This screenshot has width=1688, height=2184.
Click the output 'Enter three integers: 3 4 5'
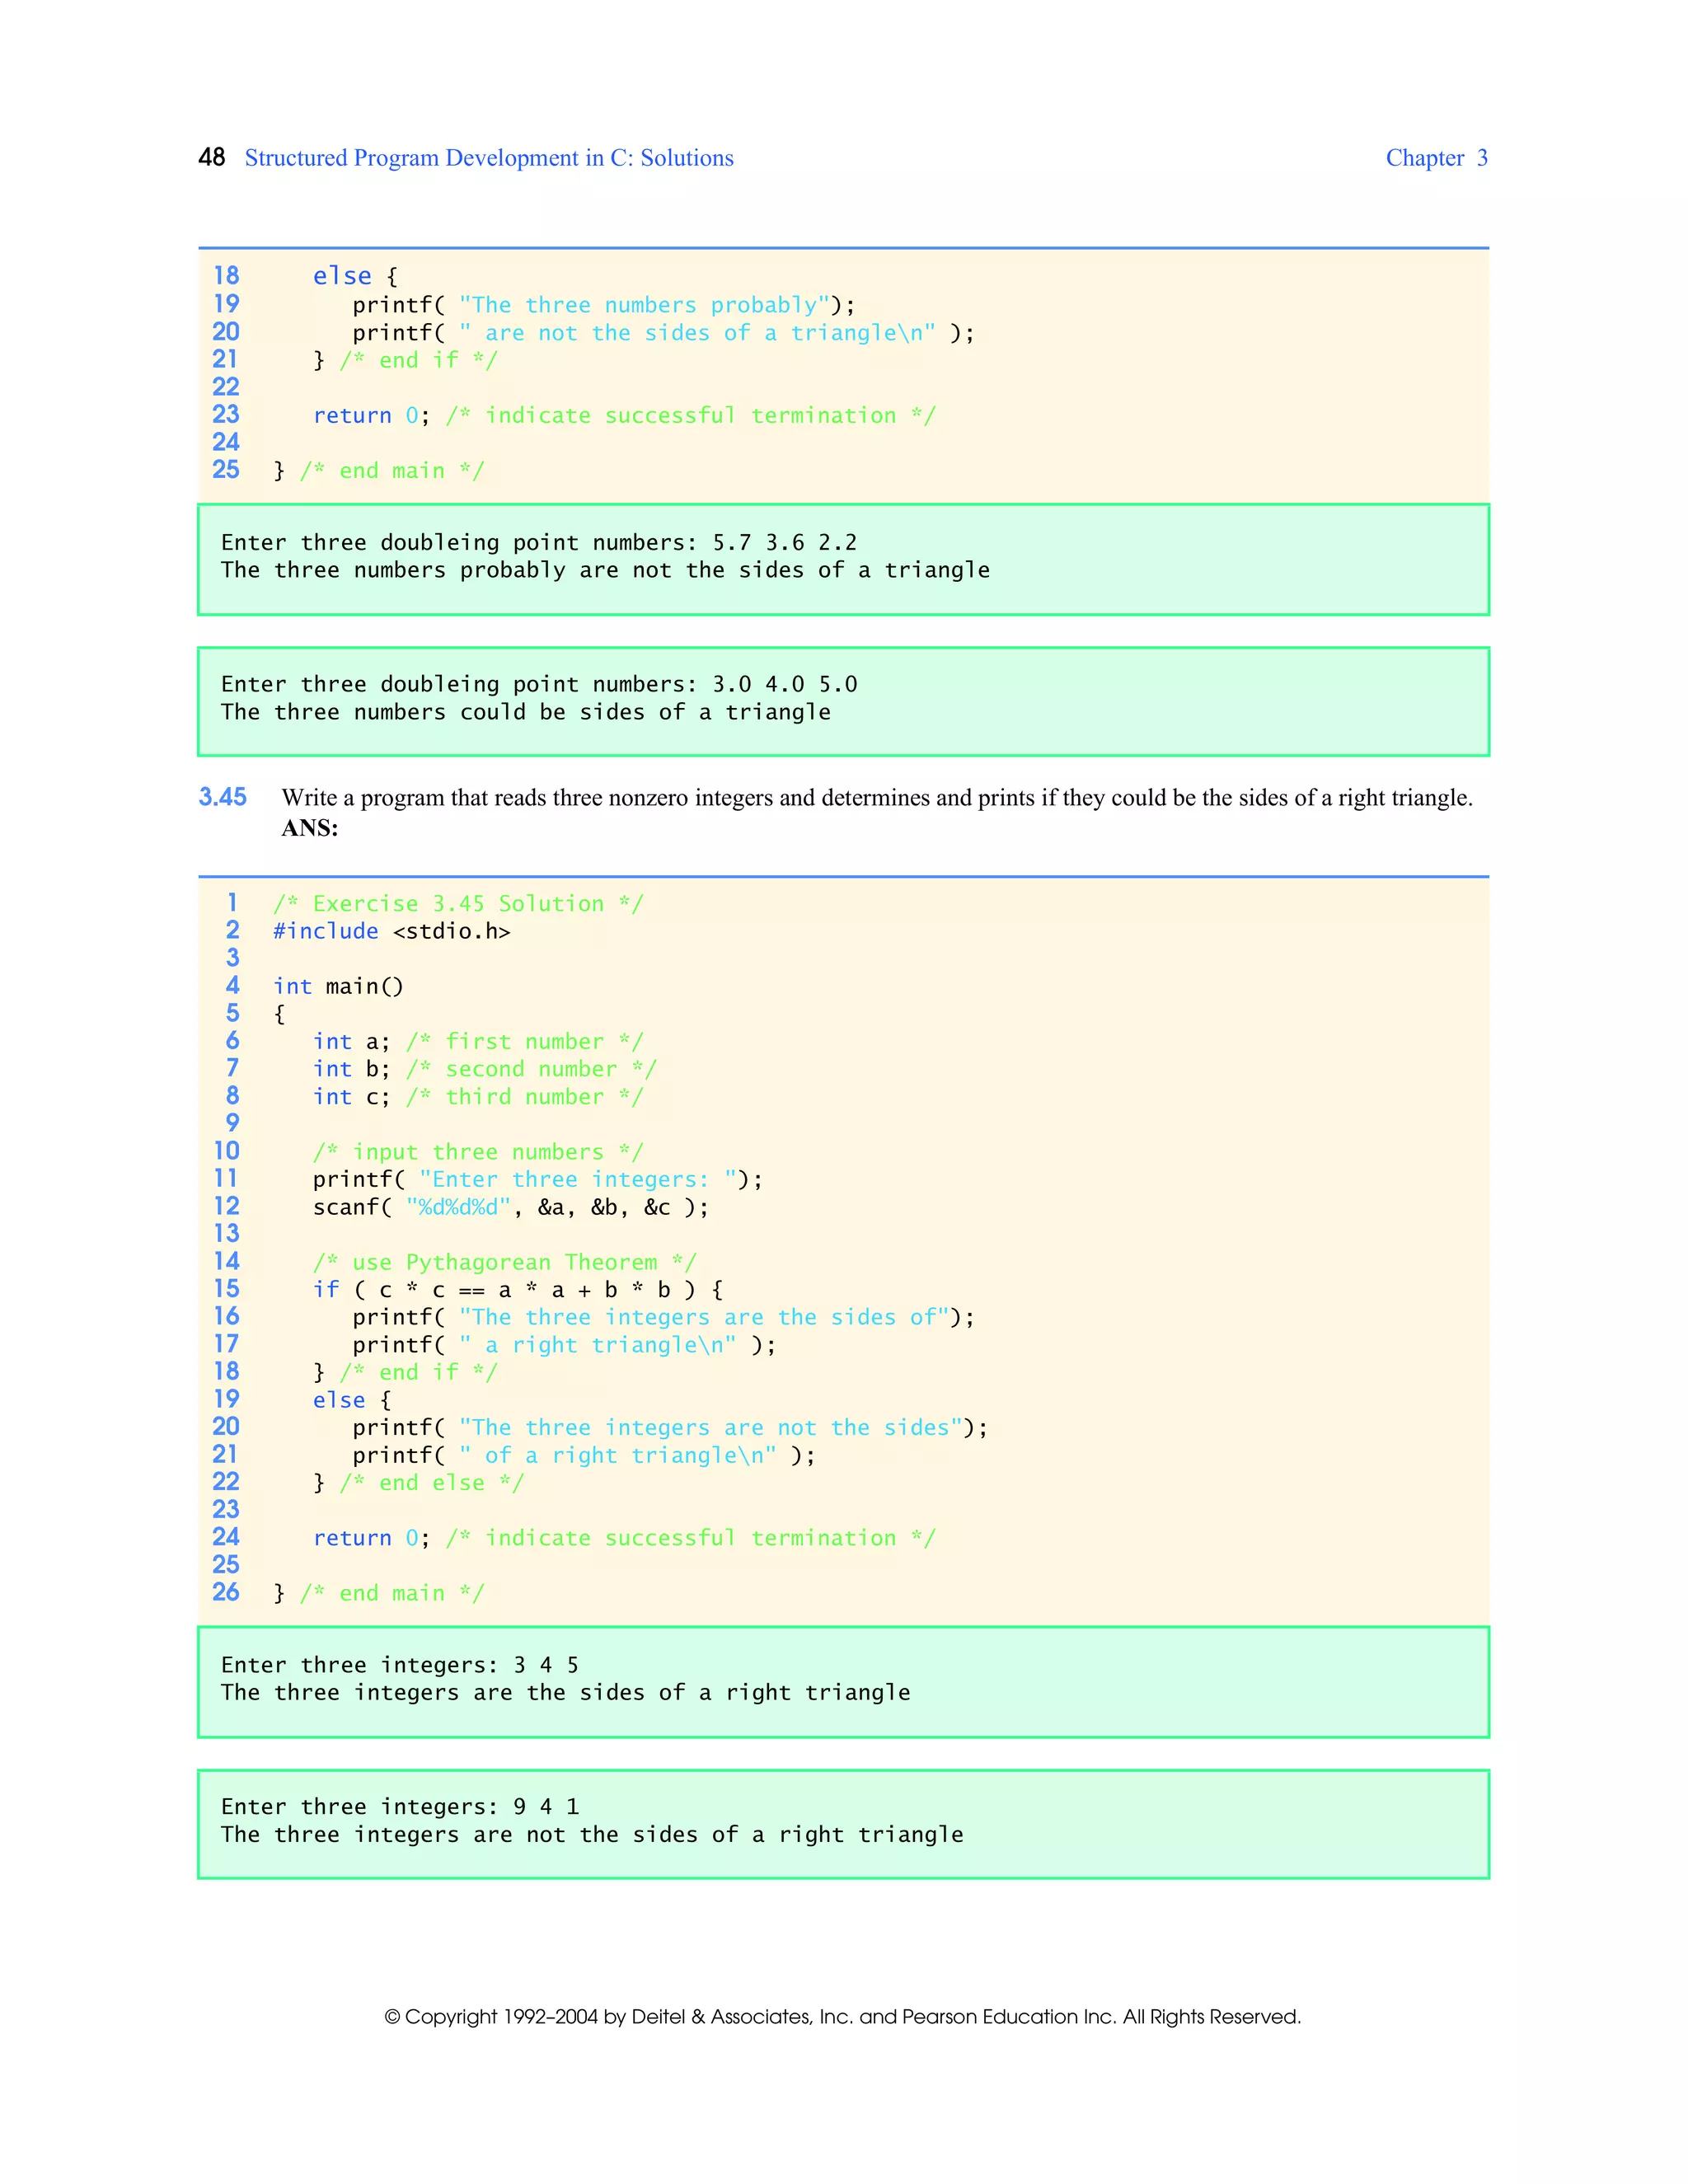(399, 1665)
